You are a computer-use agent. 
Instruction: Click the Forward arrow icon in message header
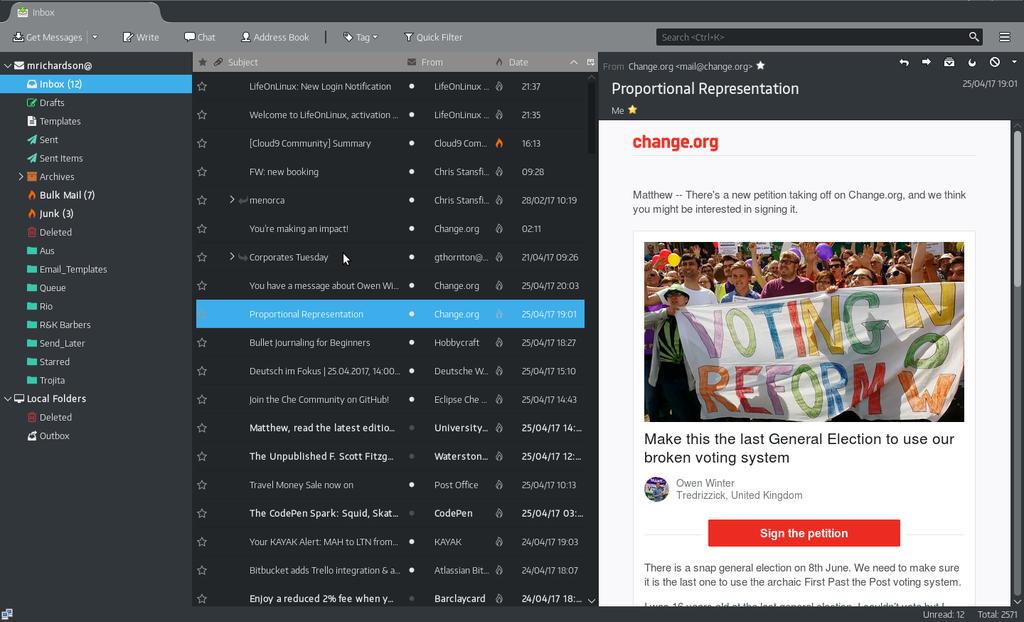926,63
